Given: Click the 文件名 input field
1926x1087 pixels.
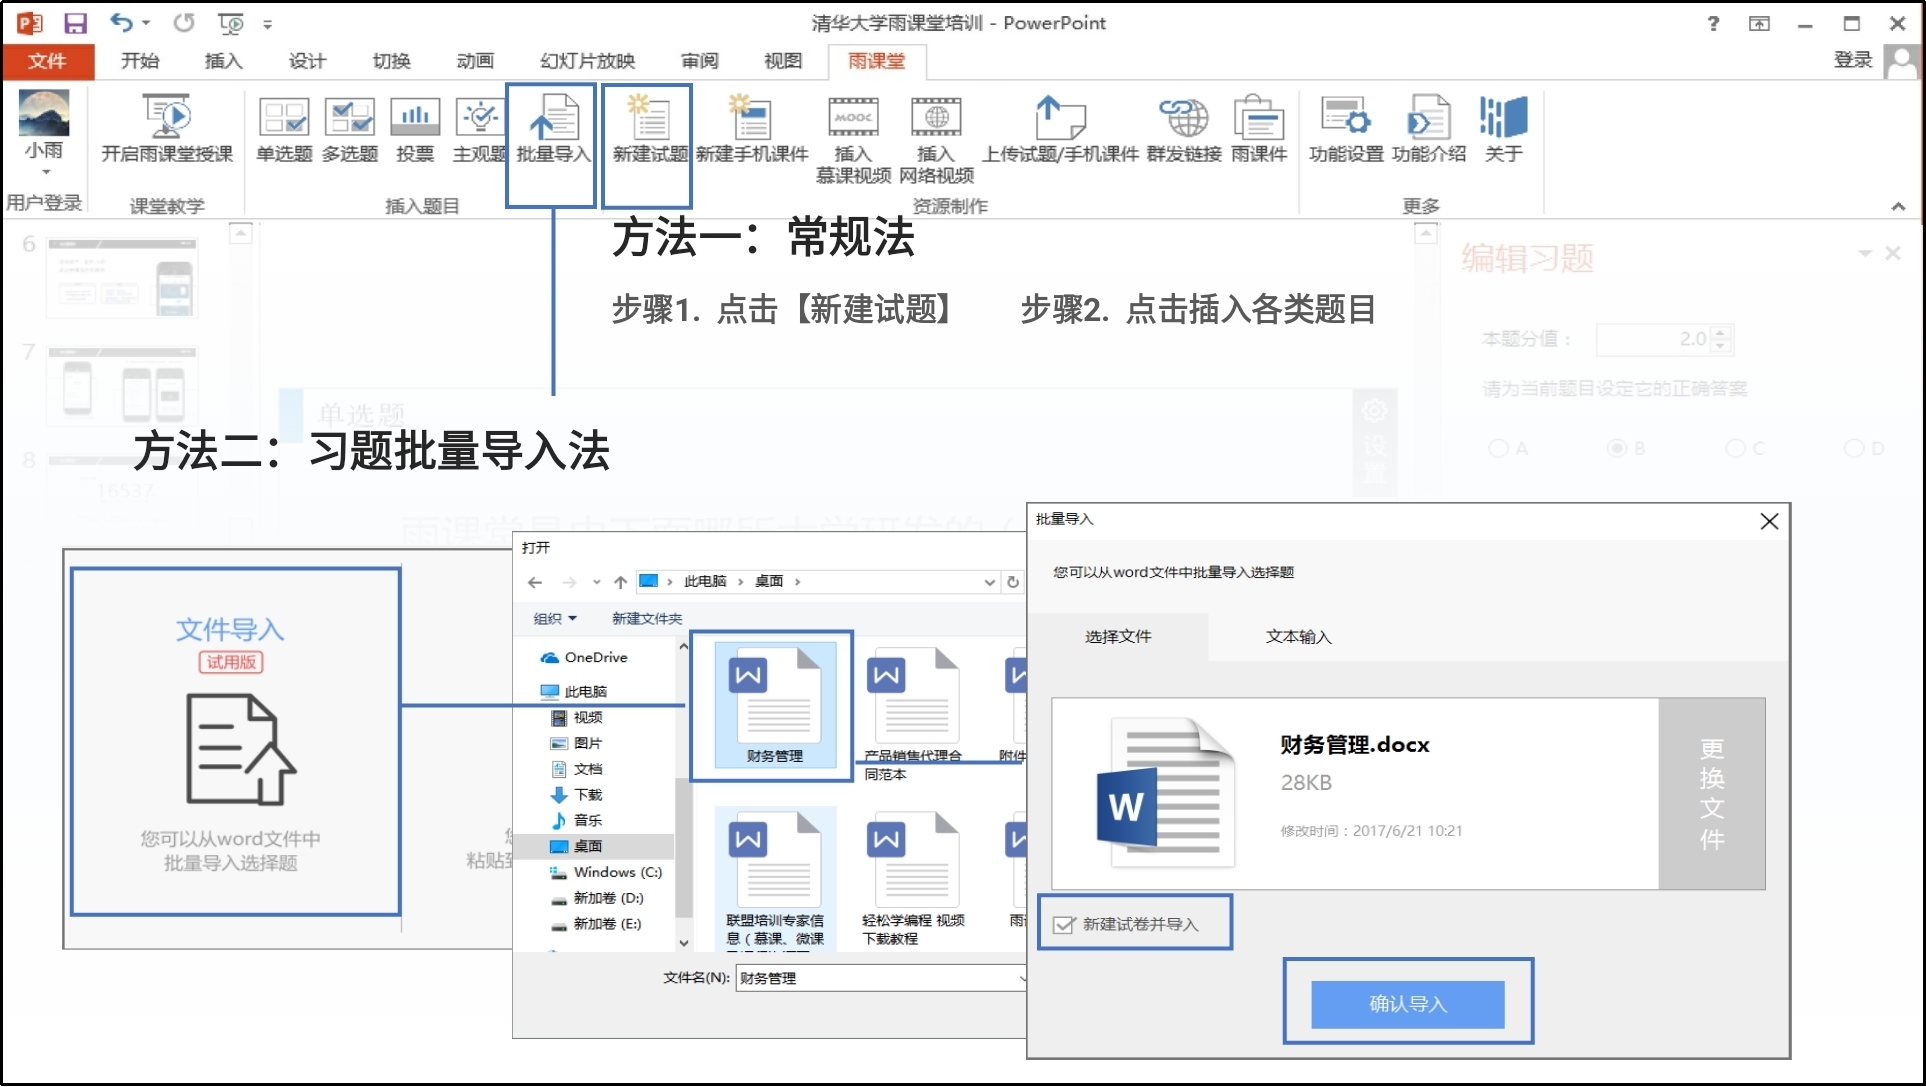Looking at the screenshot, I should [882, 978].
